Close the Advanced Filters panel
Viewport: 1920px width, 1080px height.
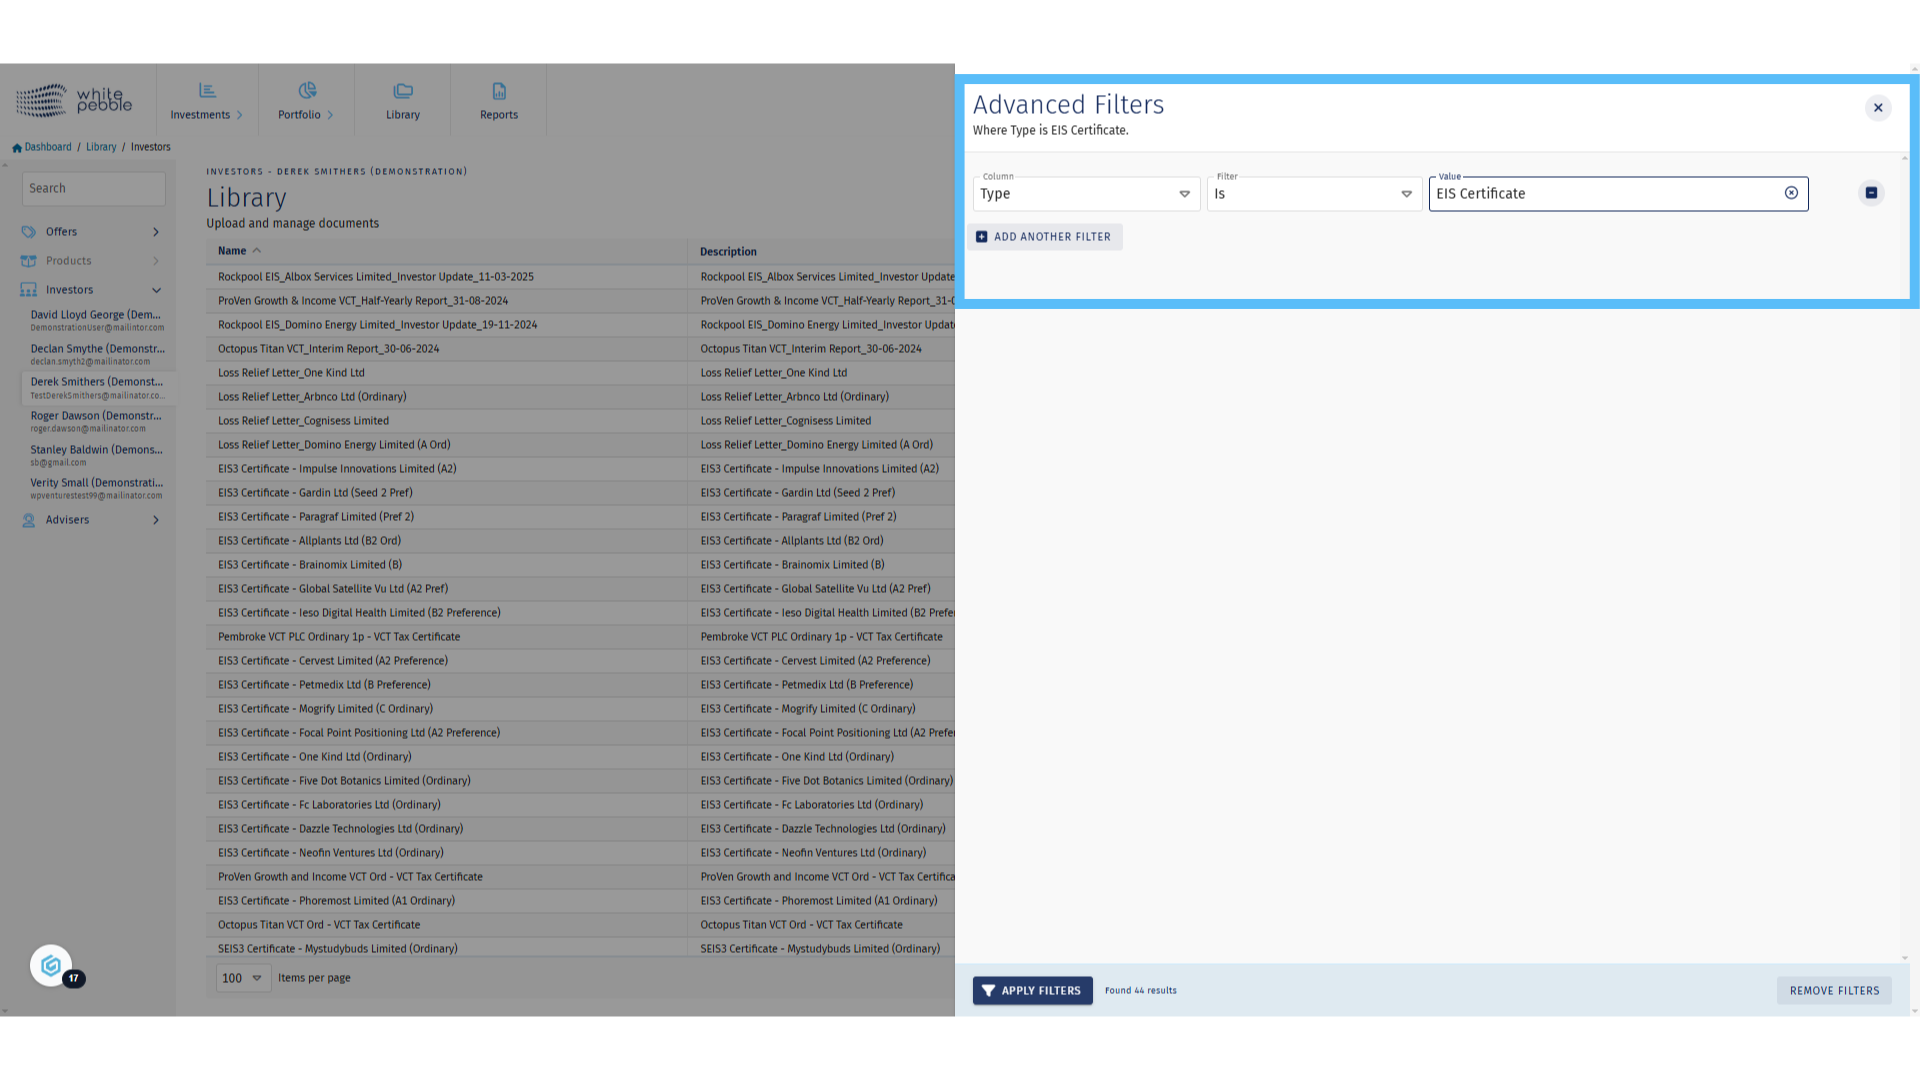coord(1878,108)
